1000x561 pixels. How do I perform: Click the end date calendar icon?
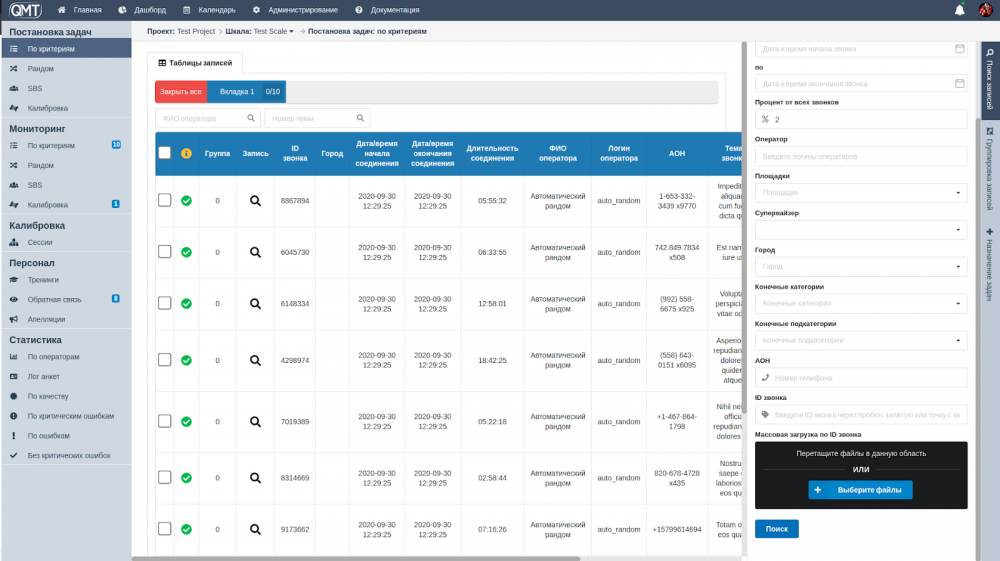[x=959, y=83]
